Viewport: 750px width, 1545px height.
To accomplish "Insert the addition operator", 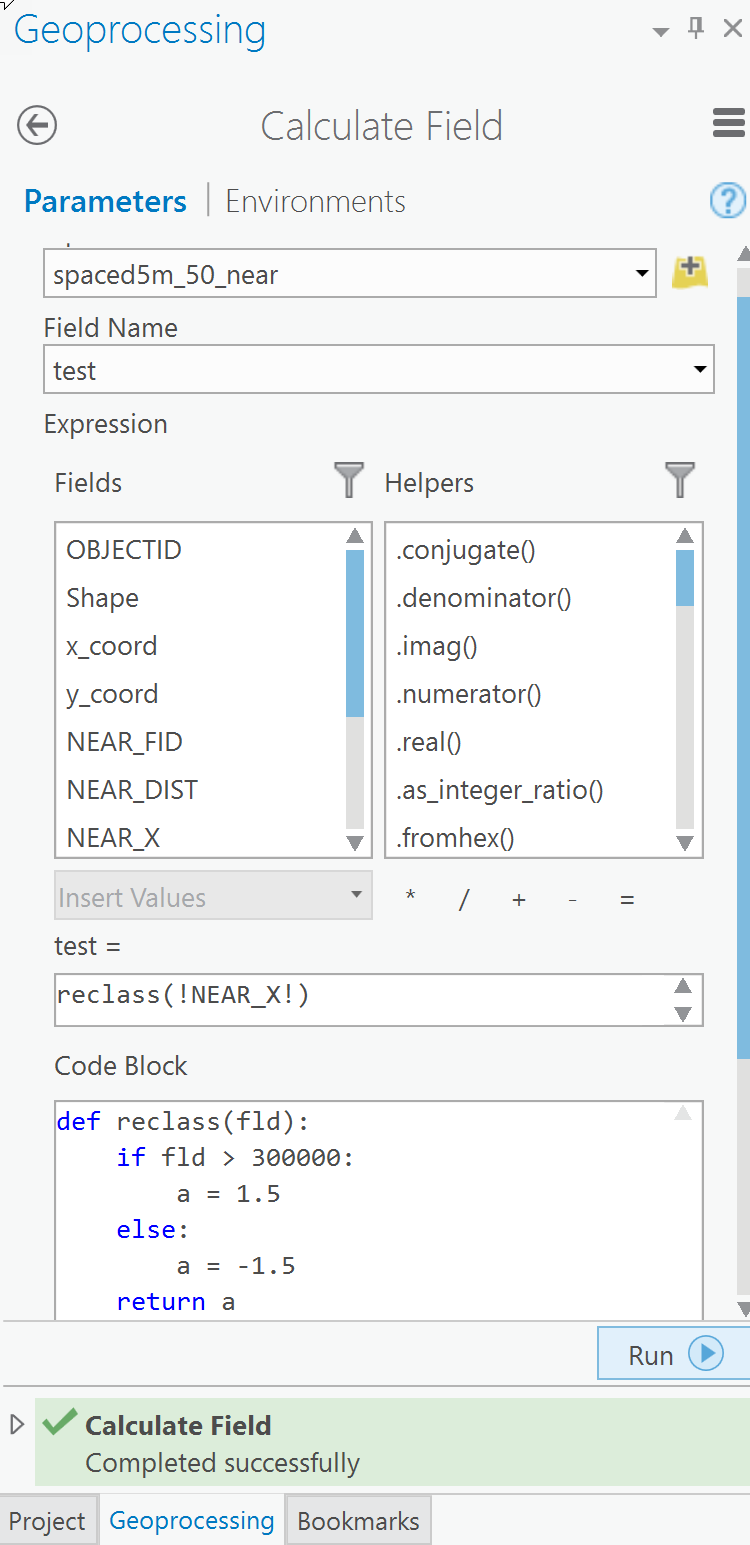I will [518, 898].
